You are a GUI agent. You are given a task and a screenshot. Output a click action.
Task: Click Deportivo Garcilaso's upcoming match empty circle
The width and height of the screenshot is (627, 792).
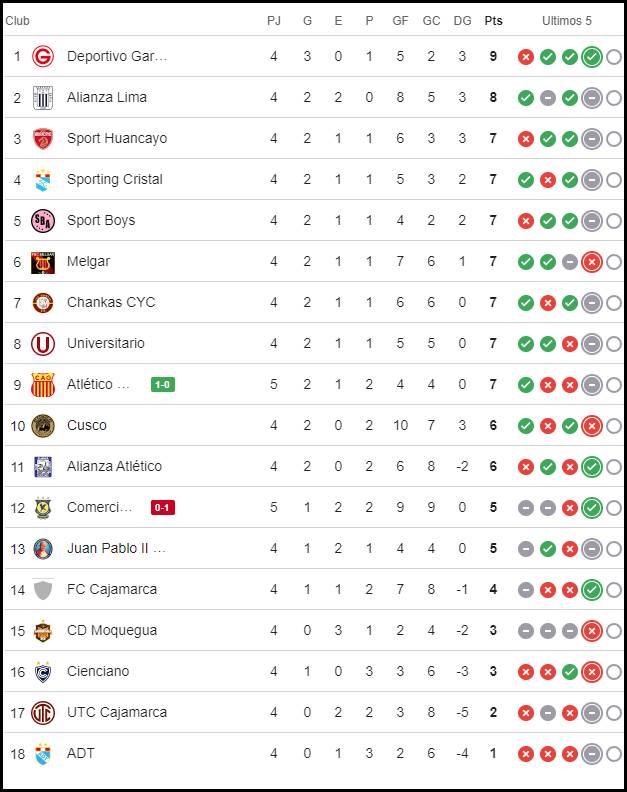point(614,57)
